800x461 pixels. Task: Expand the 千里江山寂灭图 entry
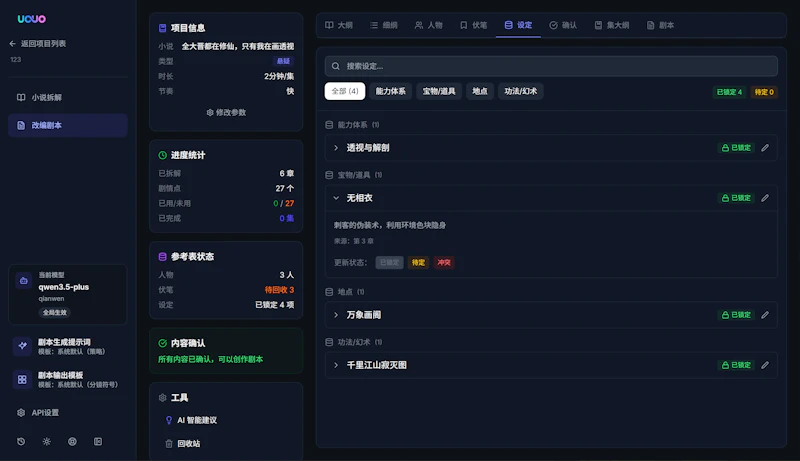click(336, 365)
